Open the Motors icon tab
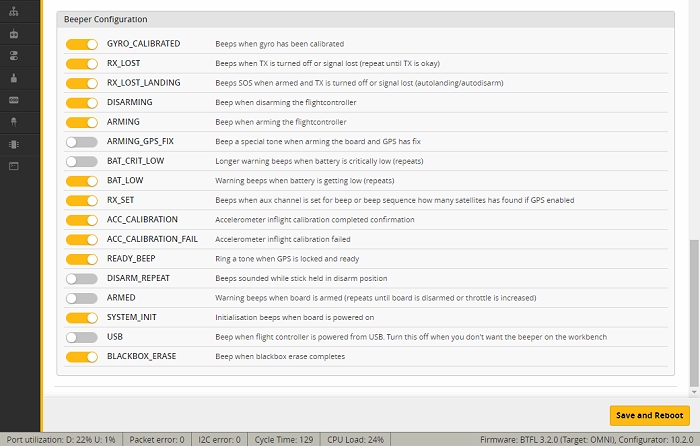 pos(14,78)
